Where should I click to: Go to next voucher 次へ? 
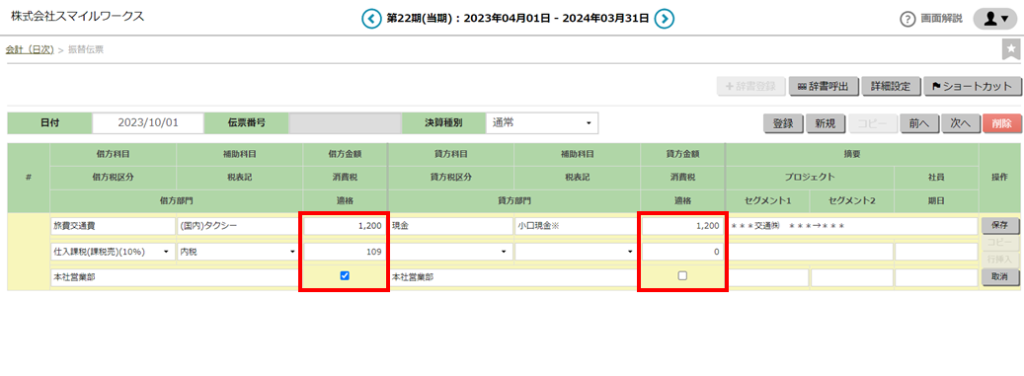pos(961,123)
